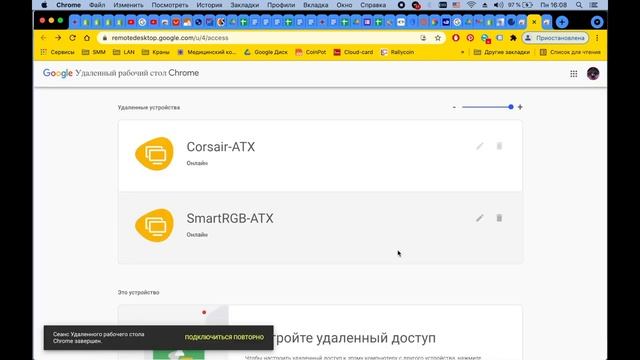Viewport: 640px width, 360px height.
Task: Click the SmartRGB-ATX name text
Action: click(230, 218)
